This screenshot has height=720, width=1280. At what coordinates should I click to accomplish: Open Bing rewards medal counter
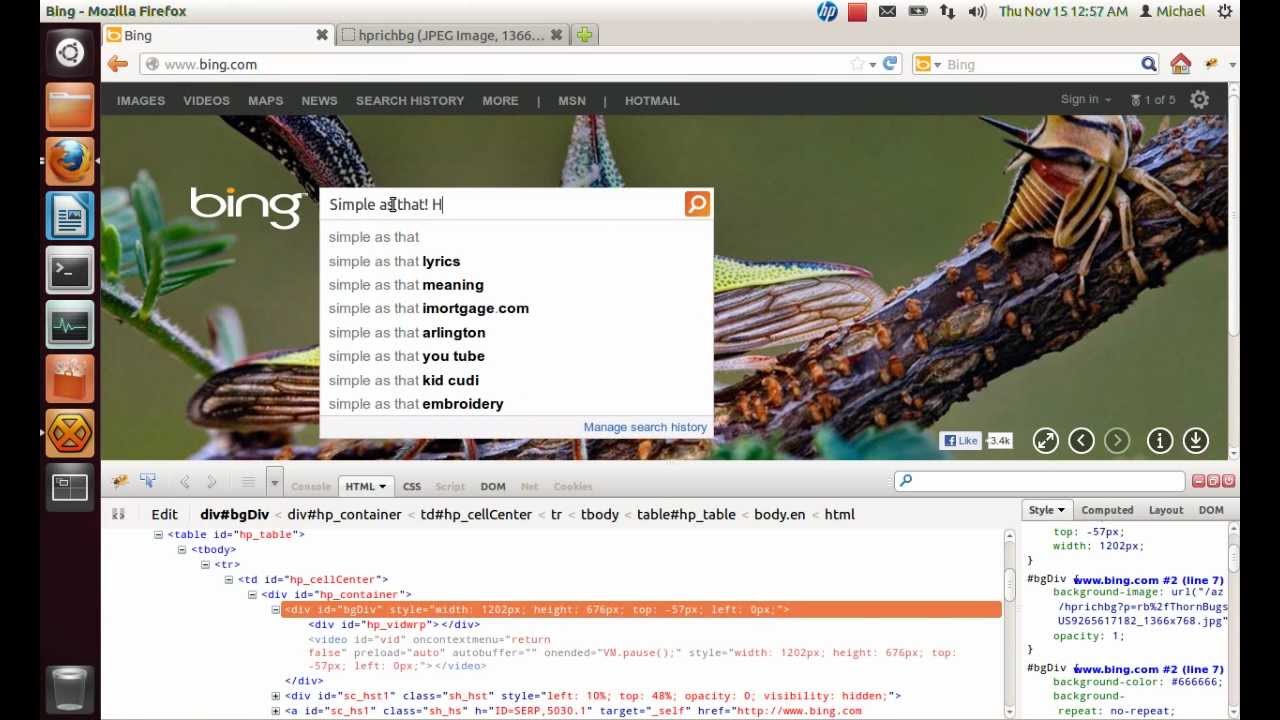click(1153, 100)
